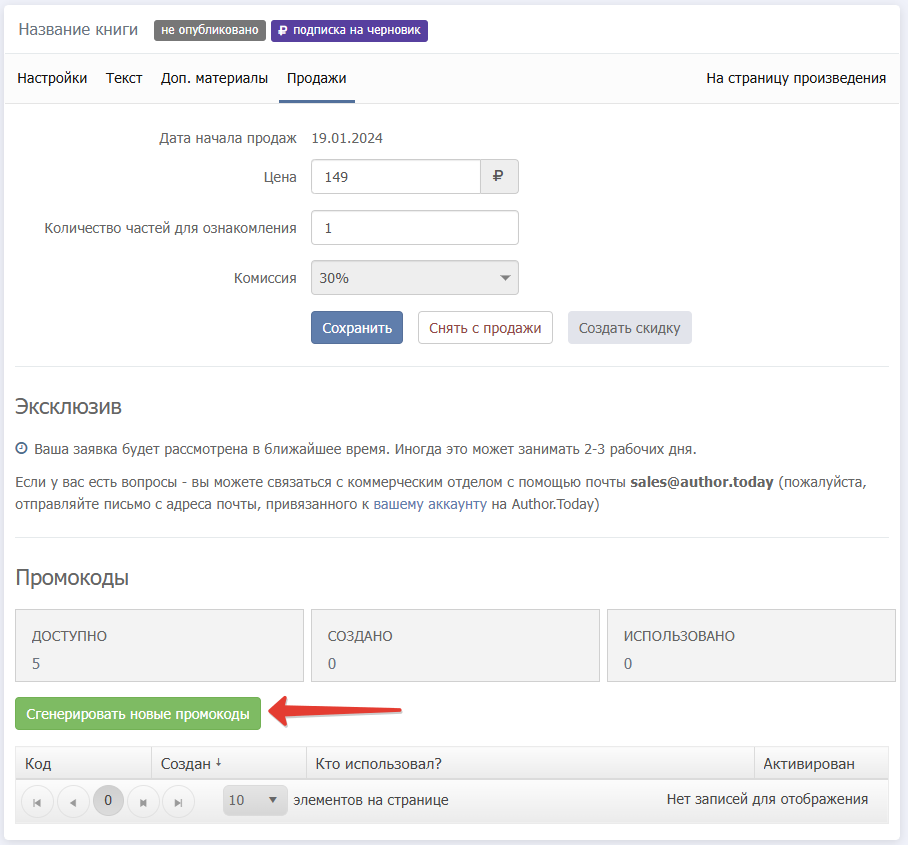Click the Промокоды heading
Viewport: 908px width, 845px height.
(72, 577)
